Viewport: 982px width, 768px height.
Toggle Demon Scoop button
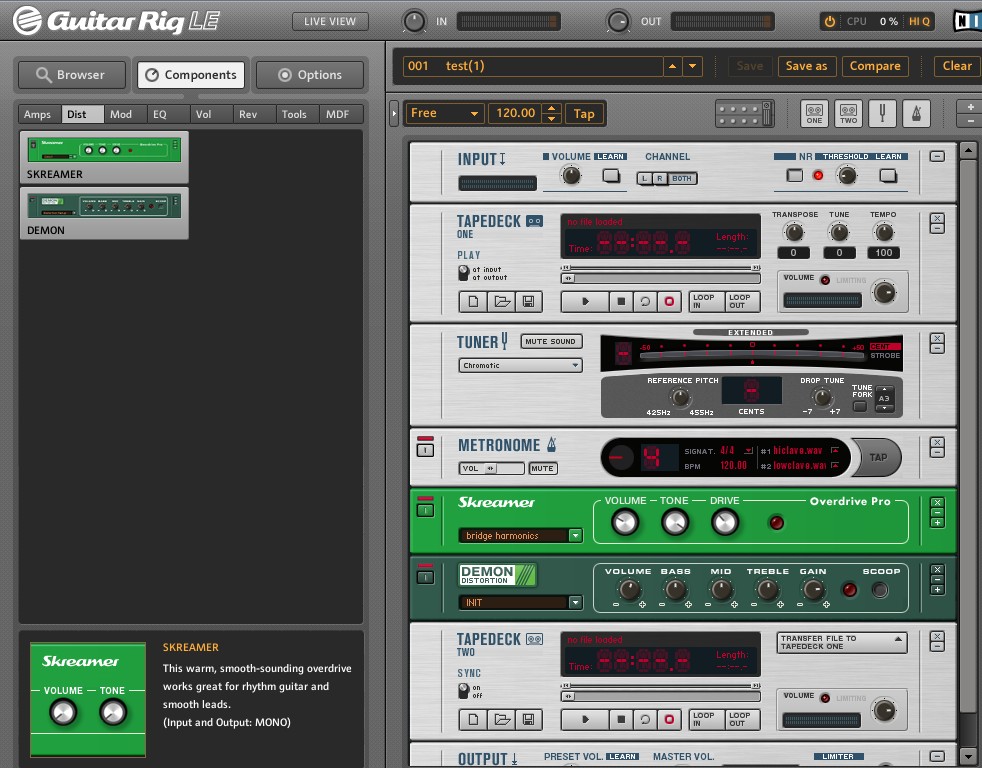880,589
